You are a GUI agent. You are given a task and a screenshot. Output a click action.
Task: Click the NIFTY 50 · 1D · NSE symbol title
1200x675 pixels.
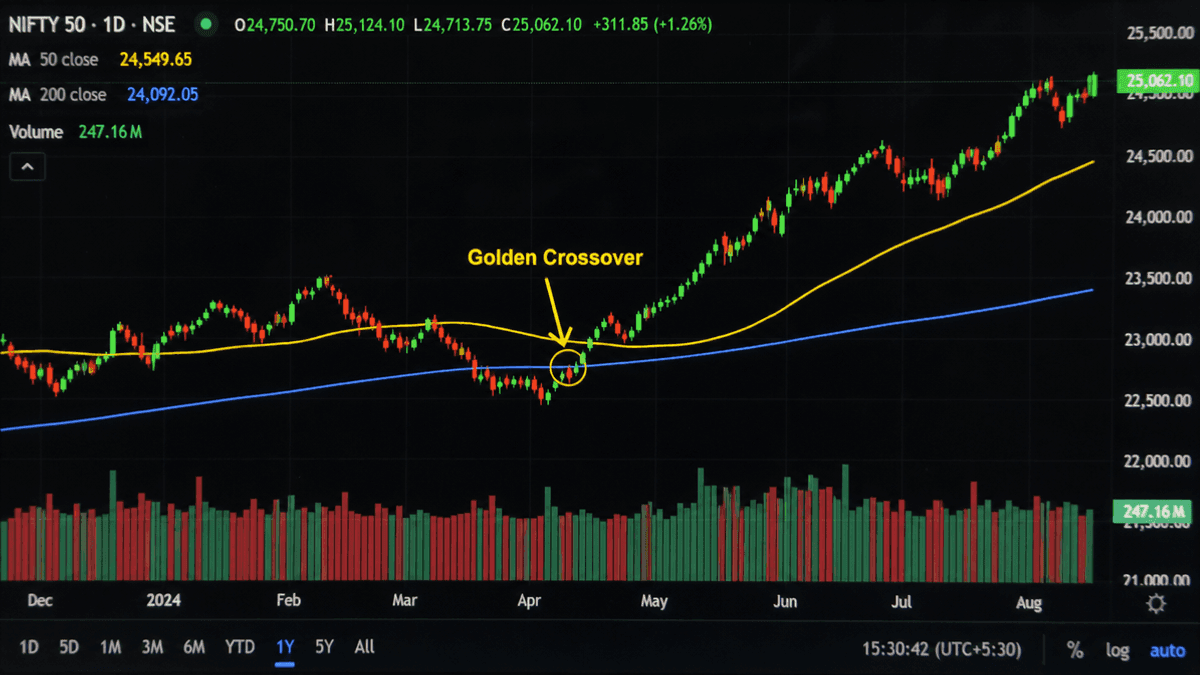(x=91, y=24)
